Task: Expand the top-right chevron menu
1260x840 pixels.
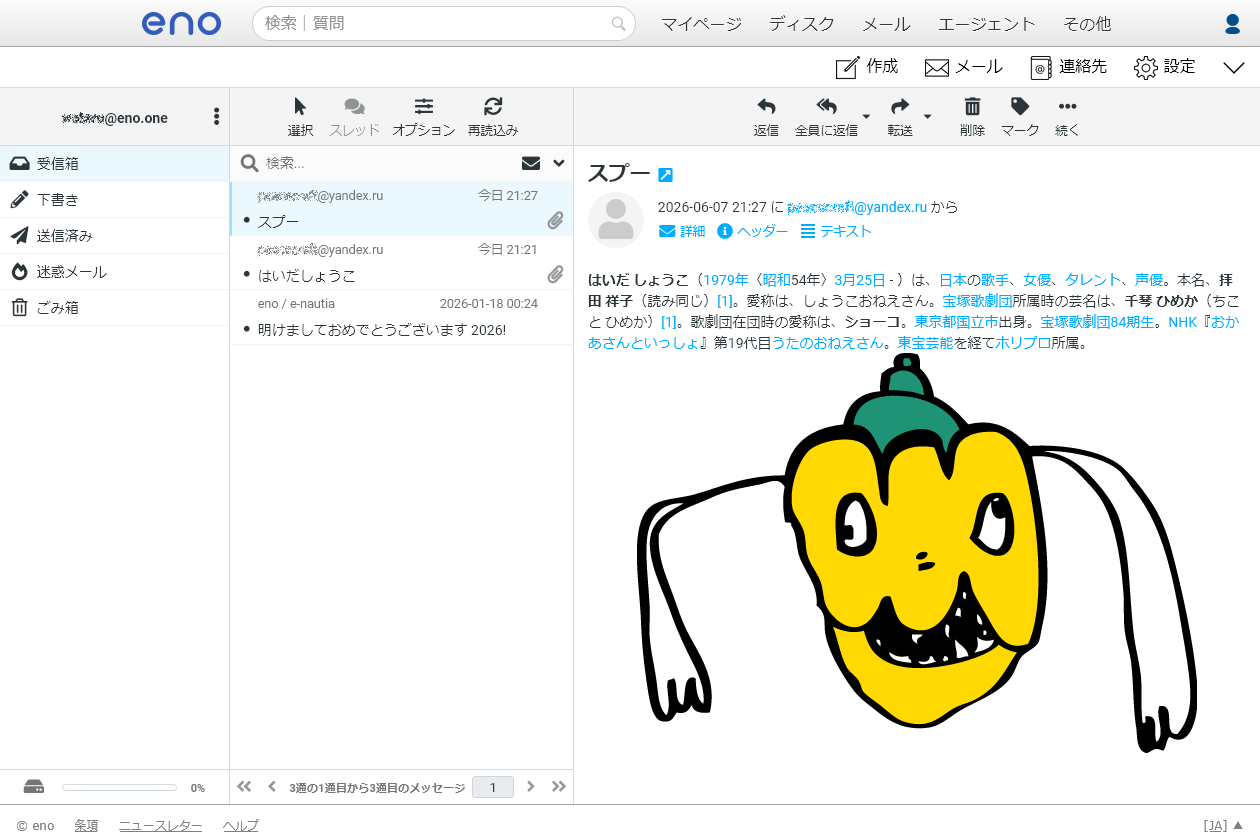Action: tap(1233, 67)
